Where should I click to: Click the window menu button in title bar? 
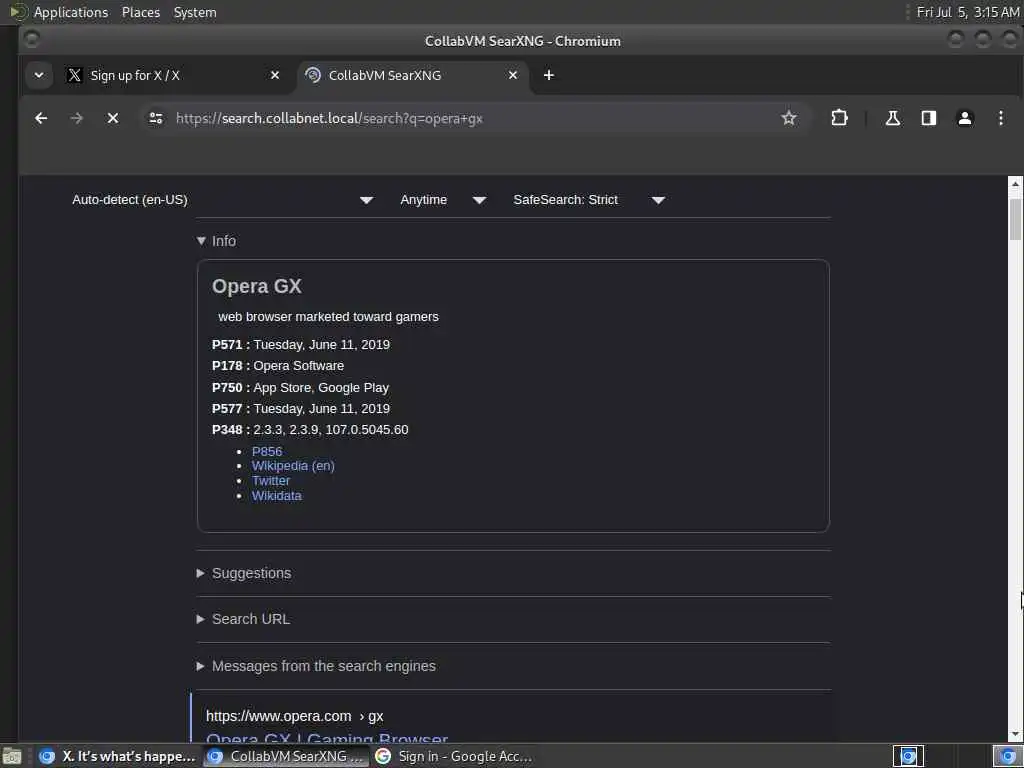point(31,40)
